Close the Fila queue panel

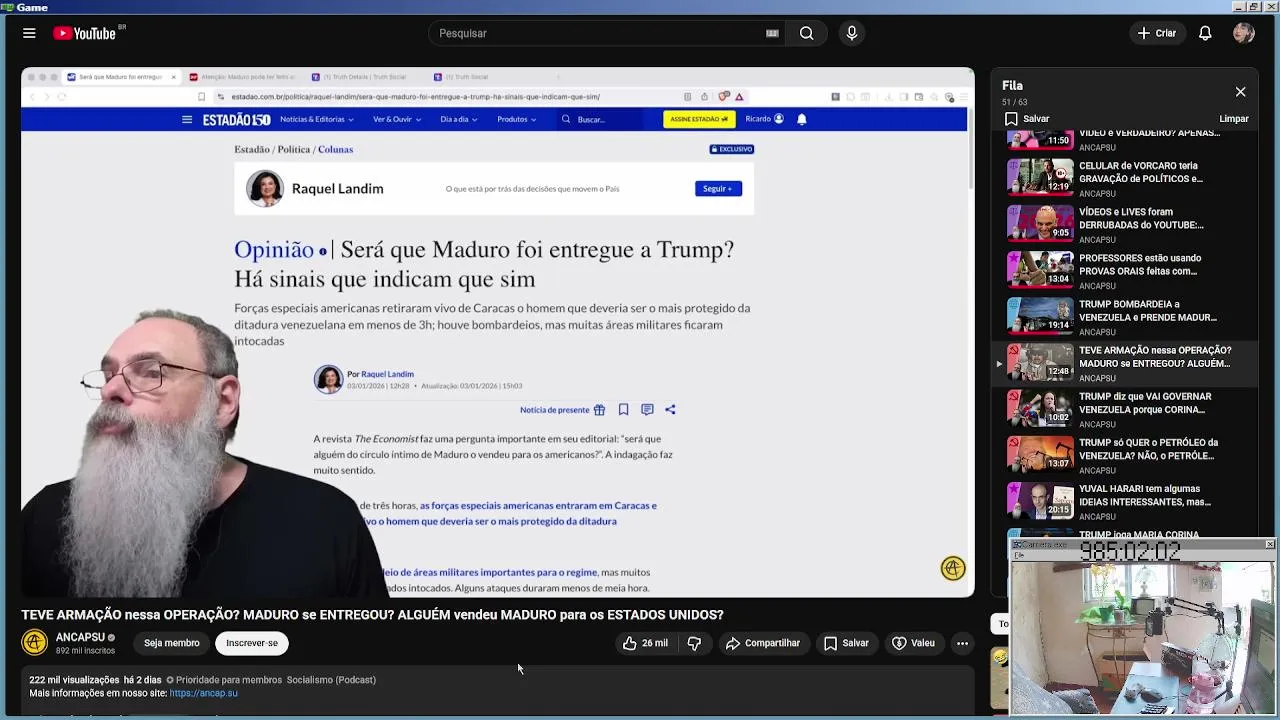click(1240, 92)
